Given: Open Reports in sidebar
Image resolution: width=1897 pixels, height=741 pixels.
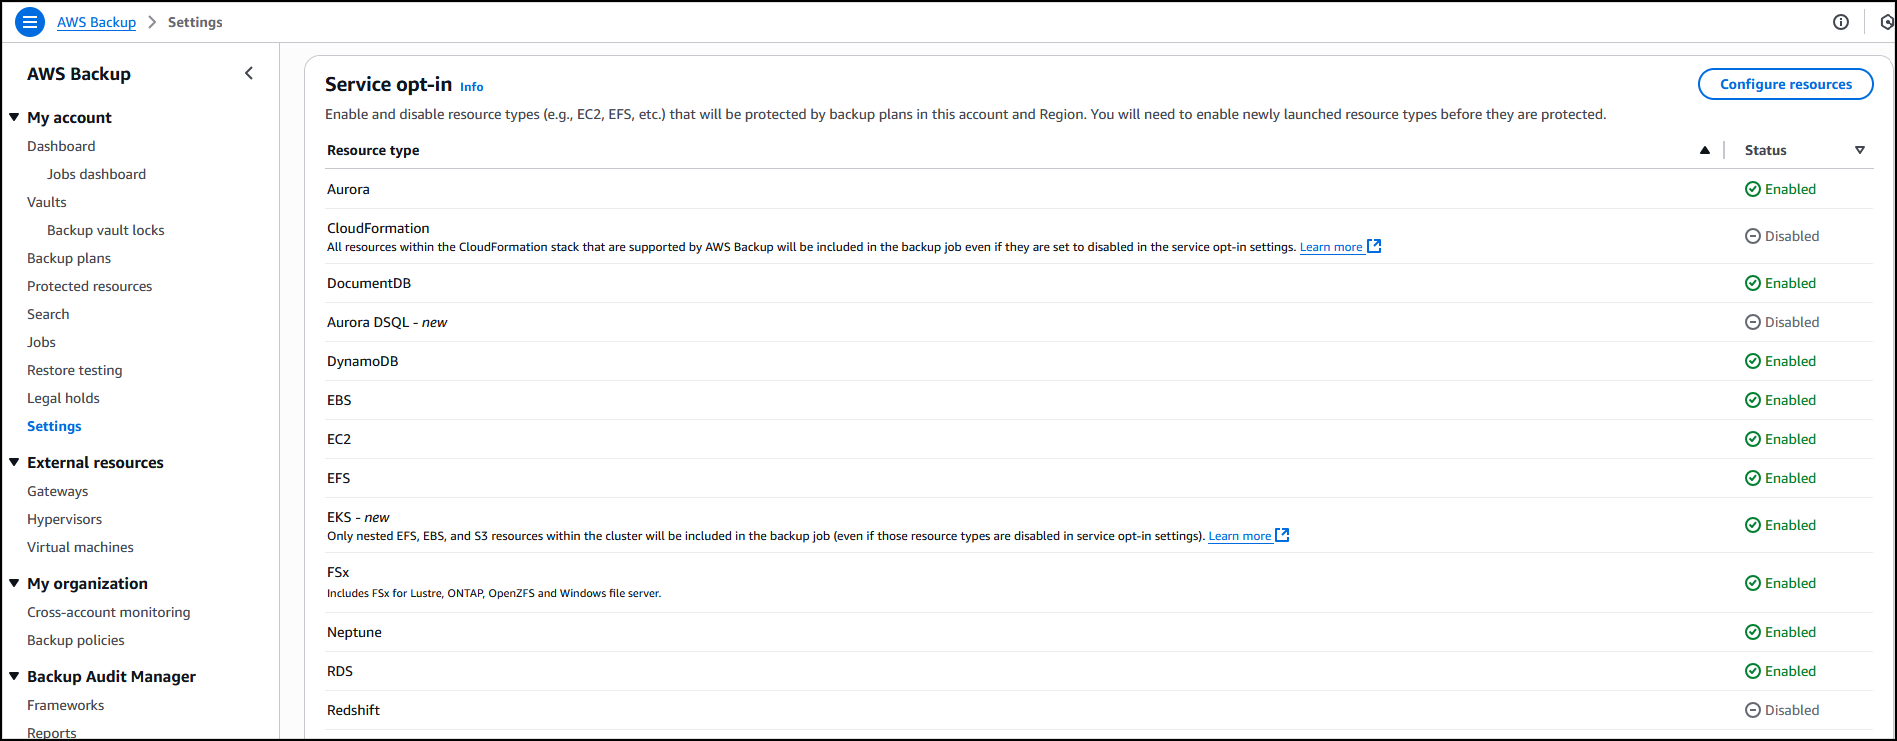Looking at the screenshot, I should (52, 733).
